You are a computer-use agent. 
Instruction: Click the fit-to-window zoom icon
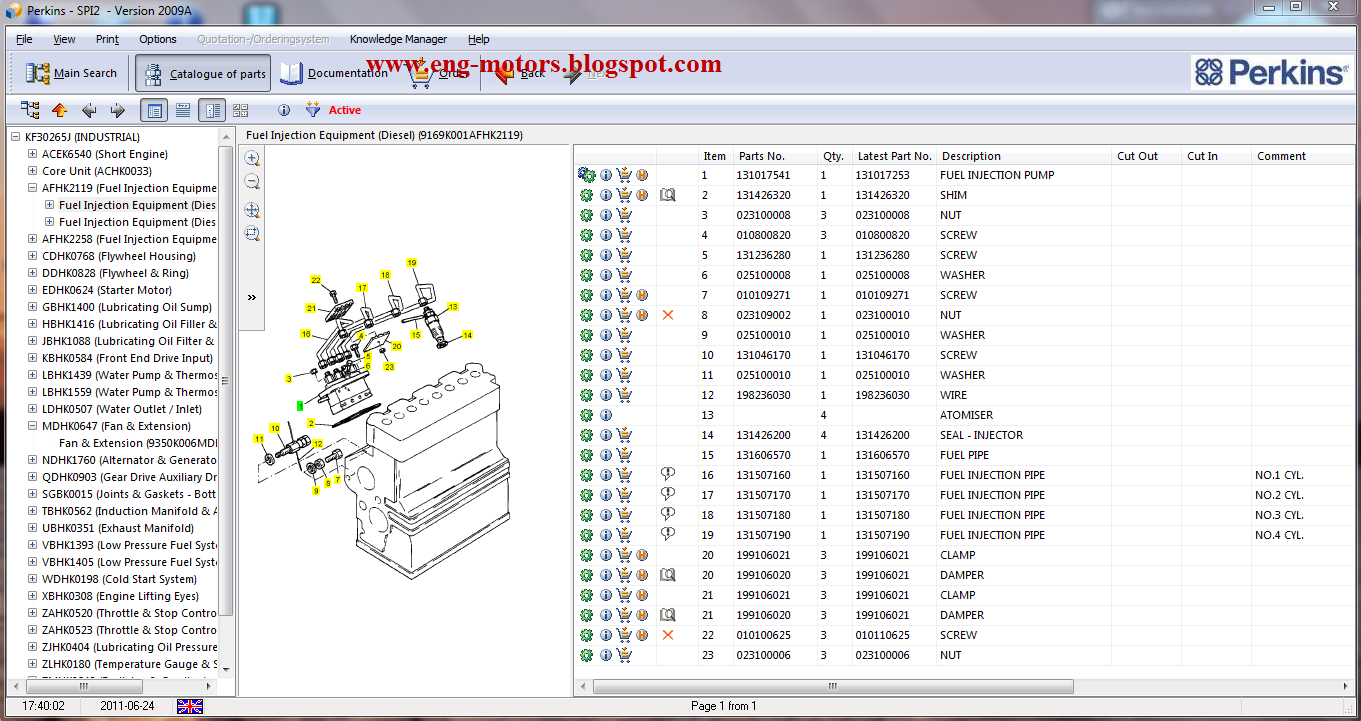click(x=252, y=210)
